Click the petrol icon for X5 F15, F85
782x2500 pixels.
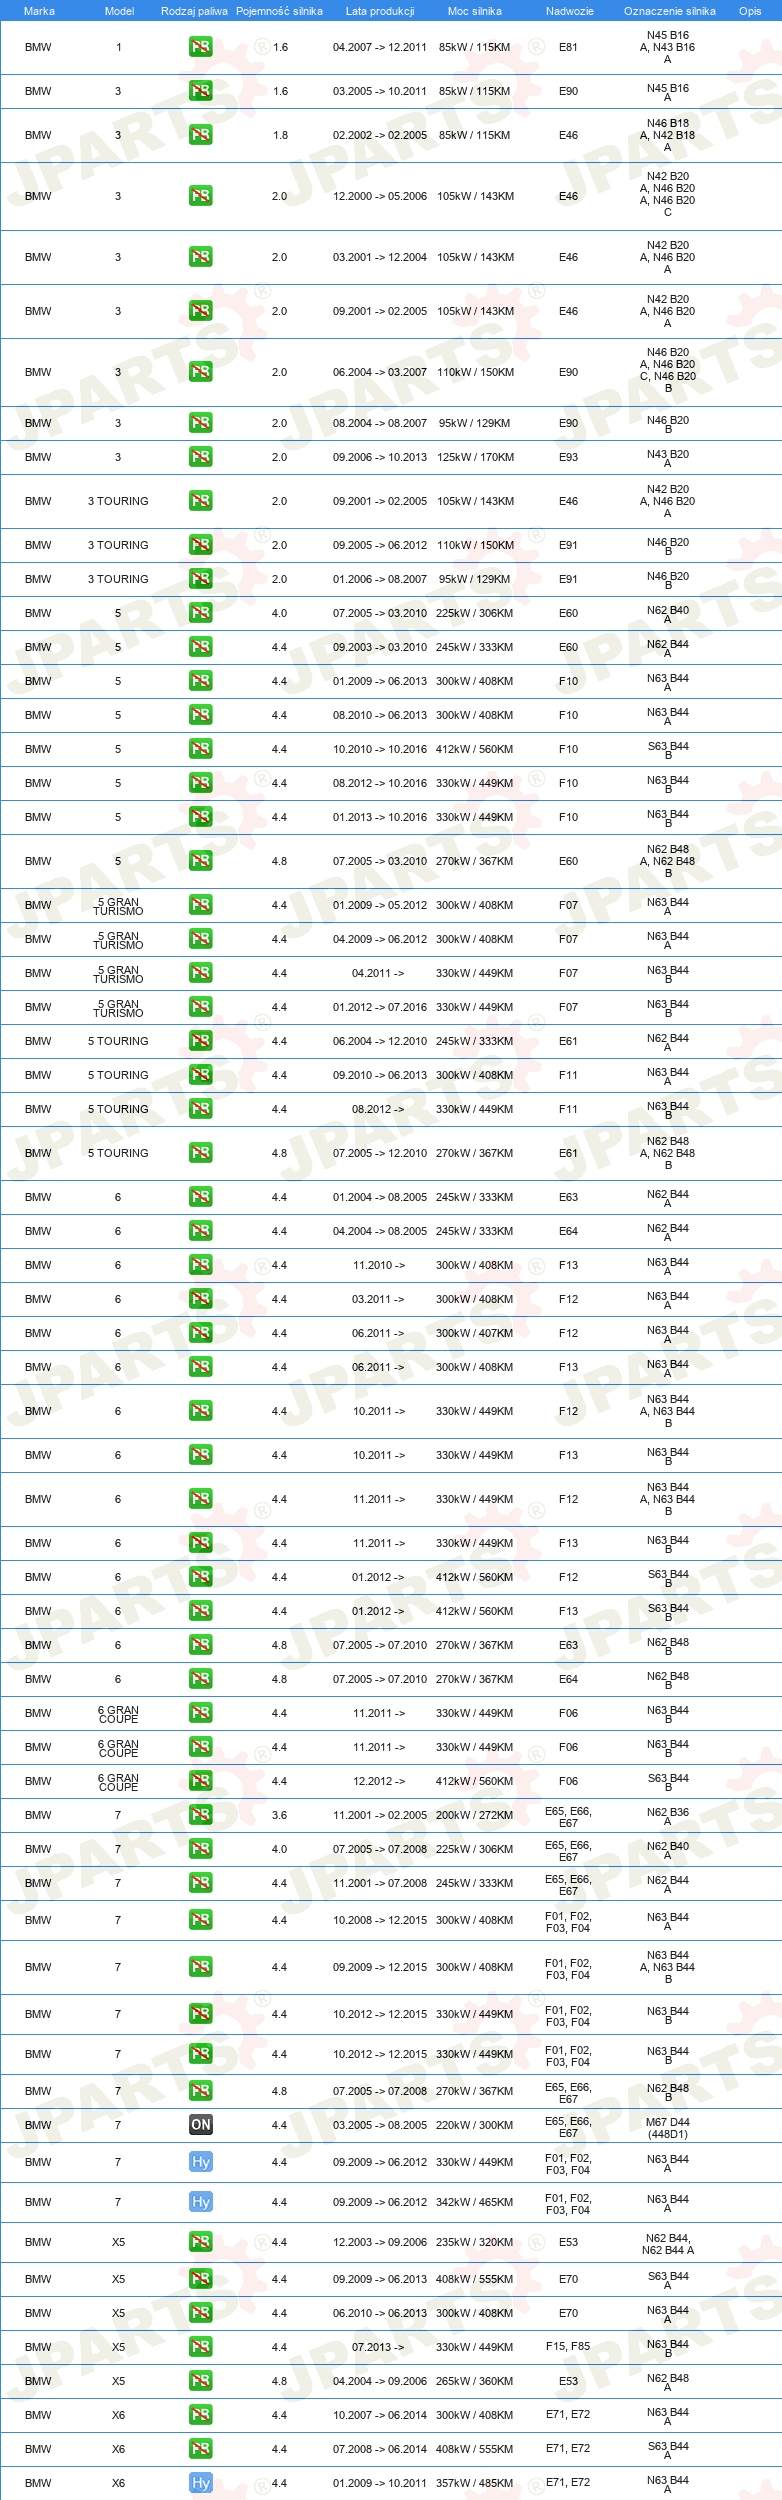tap(201, 2347)
